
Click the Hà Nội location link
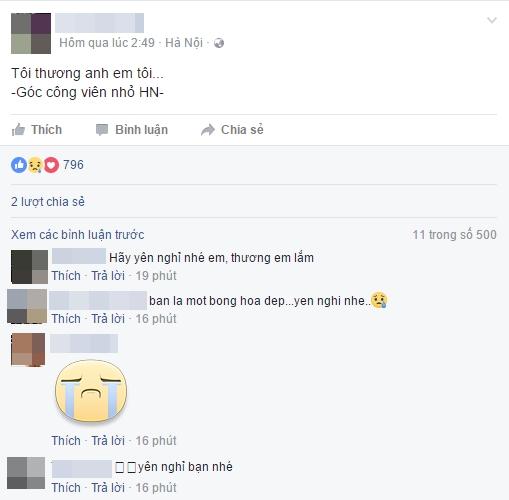184,43
